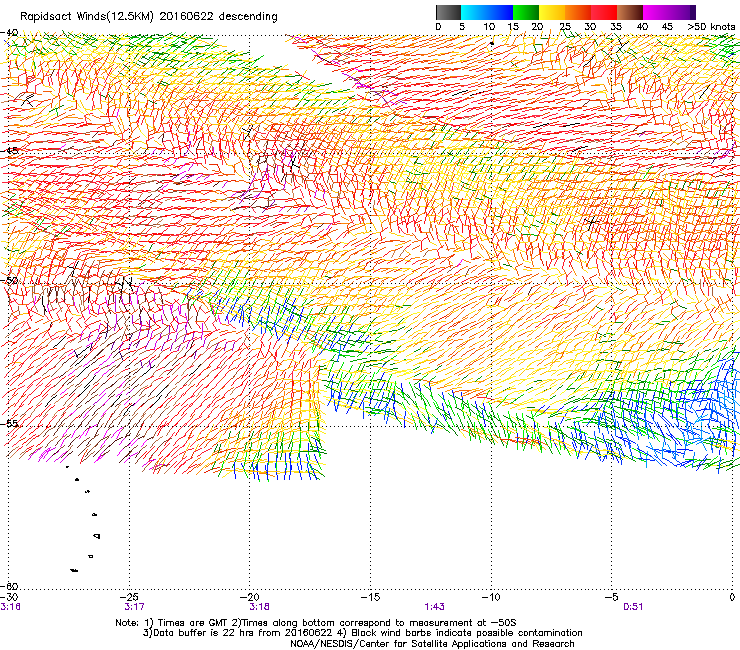
Task: Click the NOAA/NESDIS credit line
Action: tap(432, 644)
